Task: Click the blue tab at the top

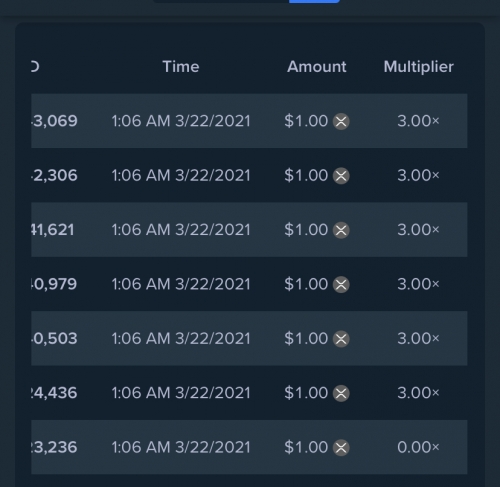Action: click(314, 1)
